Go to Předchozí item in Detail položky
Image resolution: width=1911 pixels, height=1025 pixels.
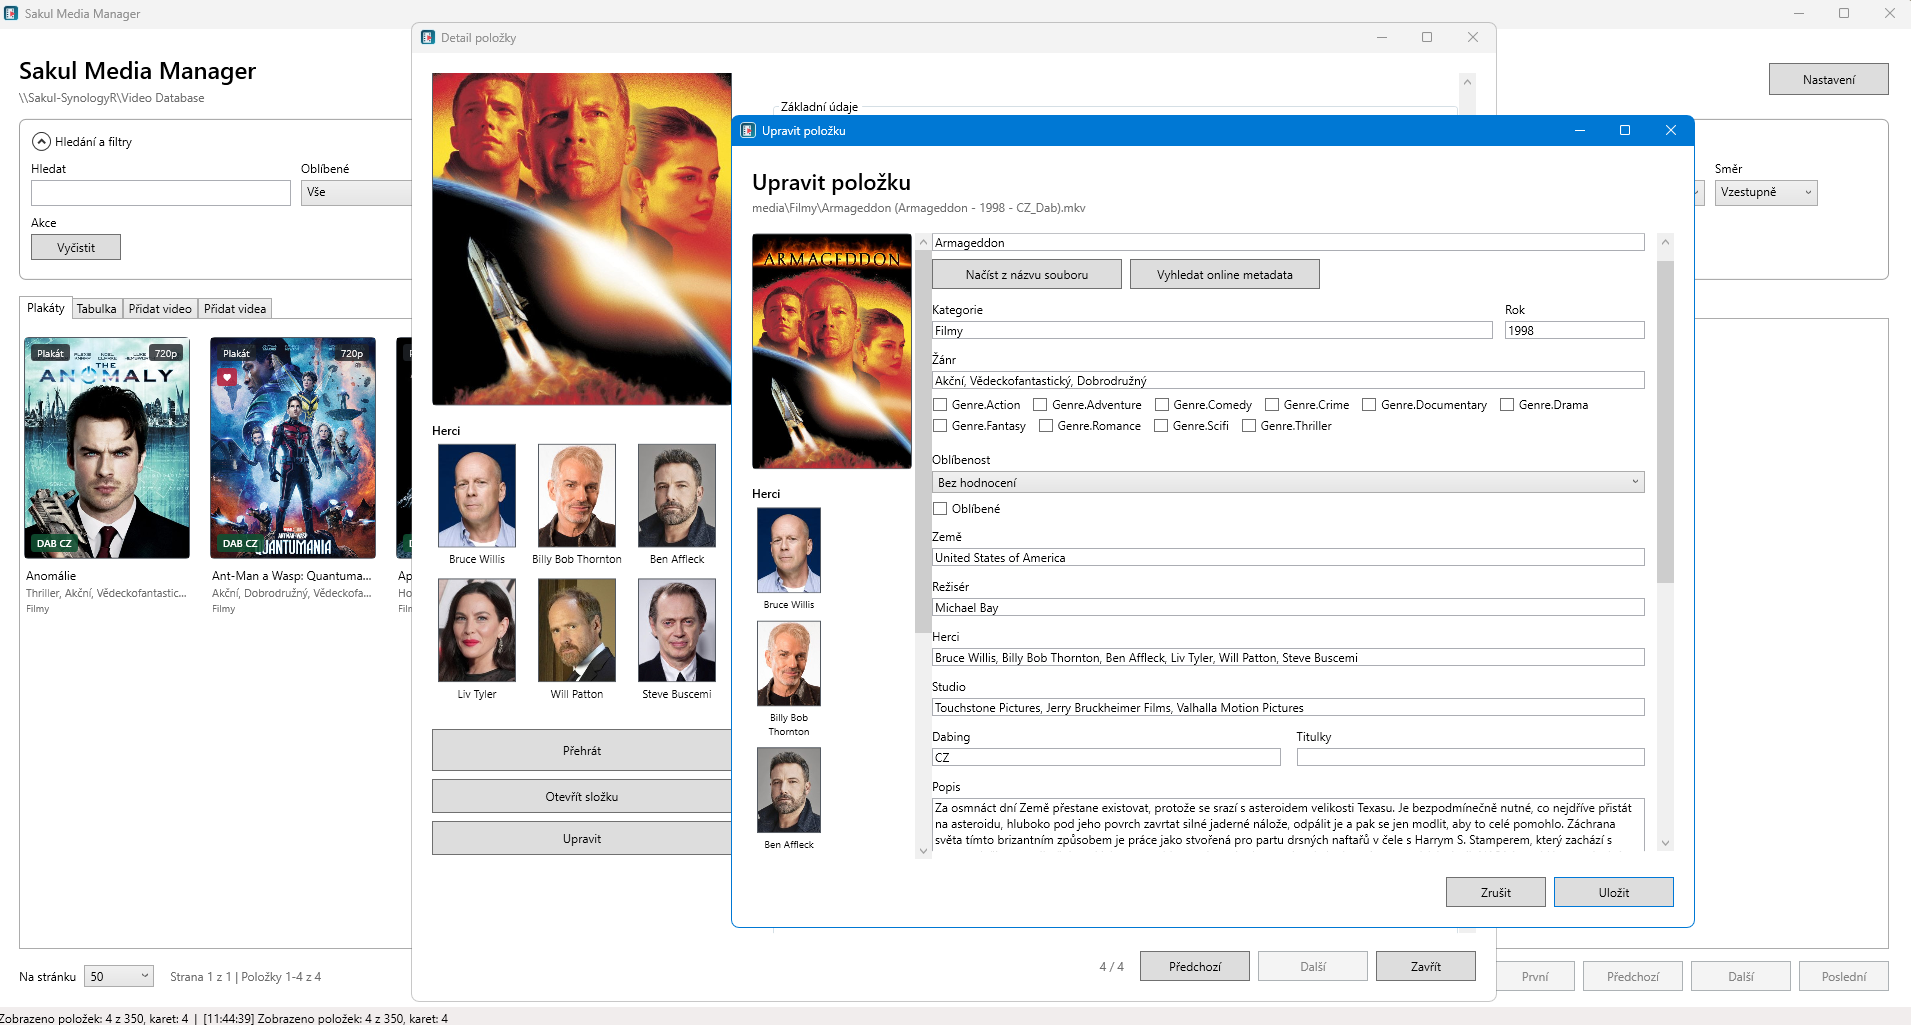pos(1195,967)
